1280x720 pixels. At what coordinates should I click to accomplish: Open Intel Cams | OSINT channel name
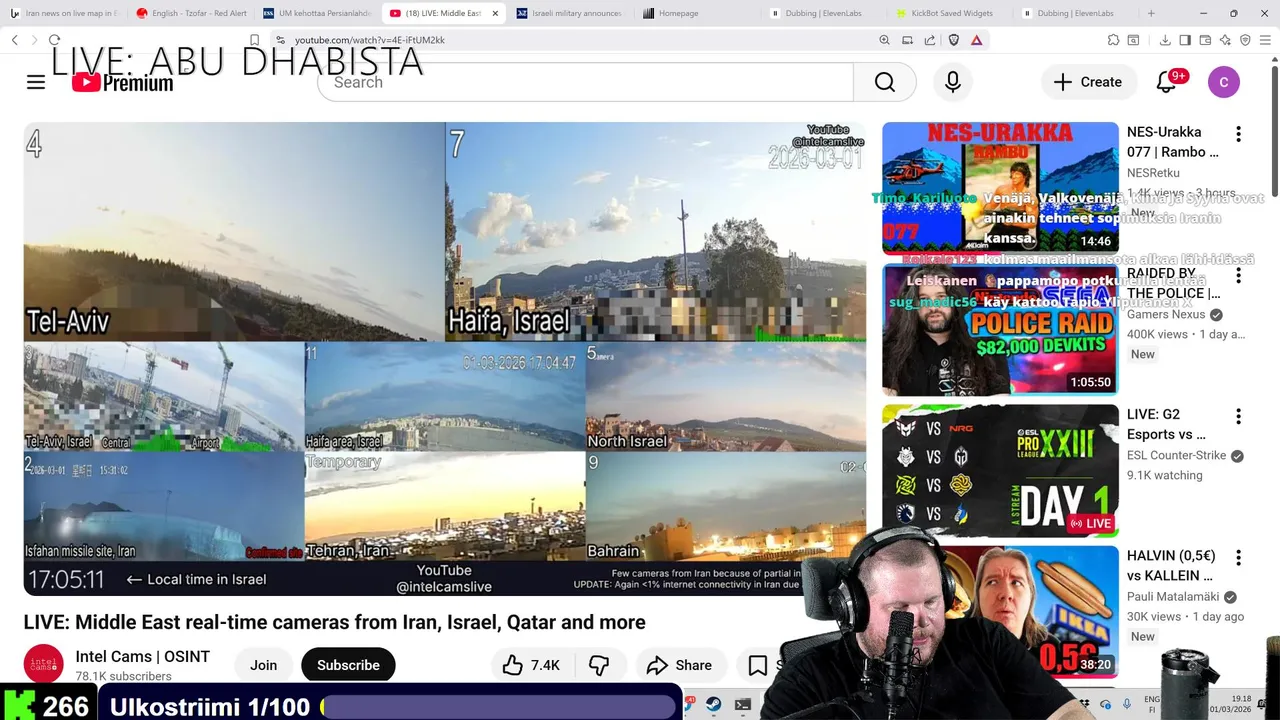[143, 657]
